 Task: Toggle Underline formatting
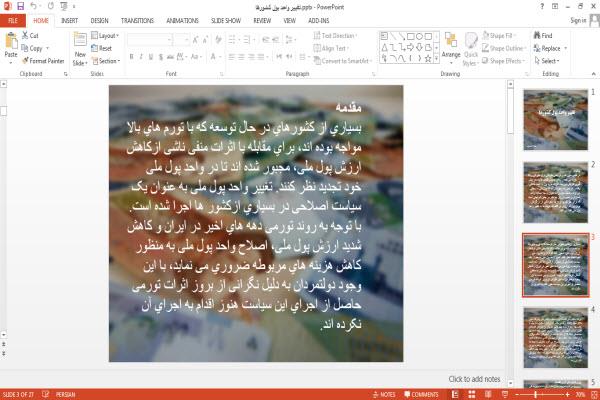click(x=151, y=57)
